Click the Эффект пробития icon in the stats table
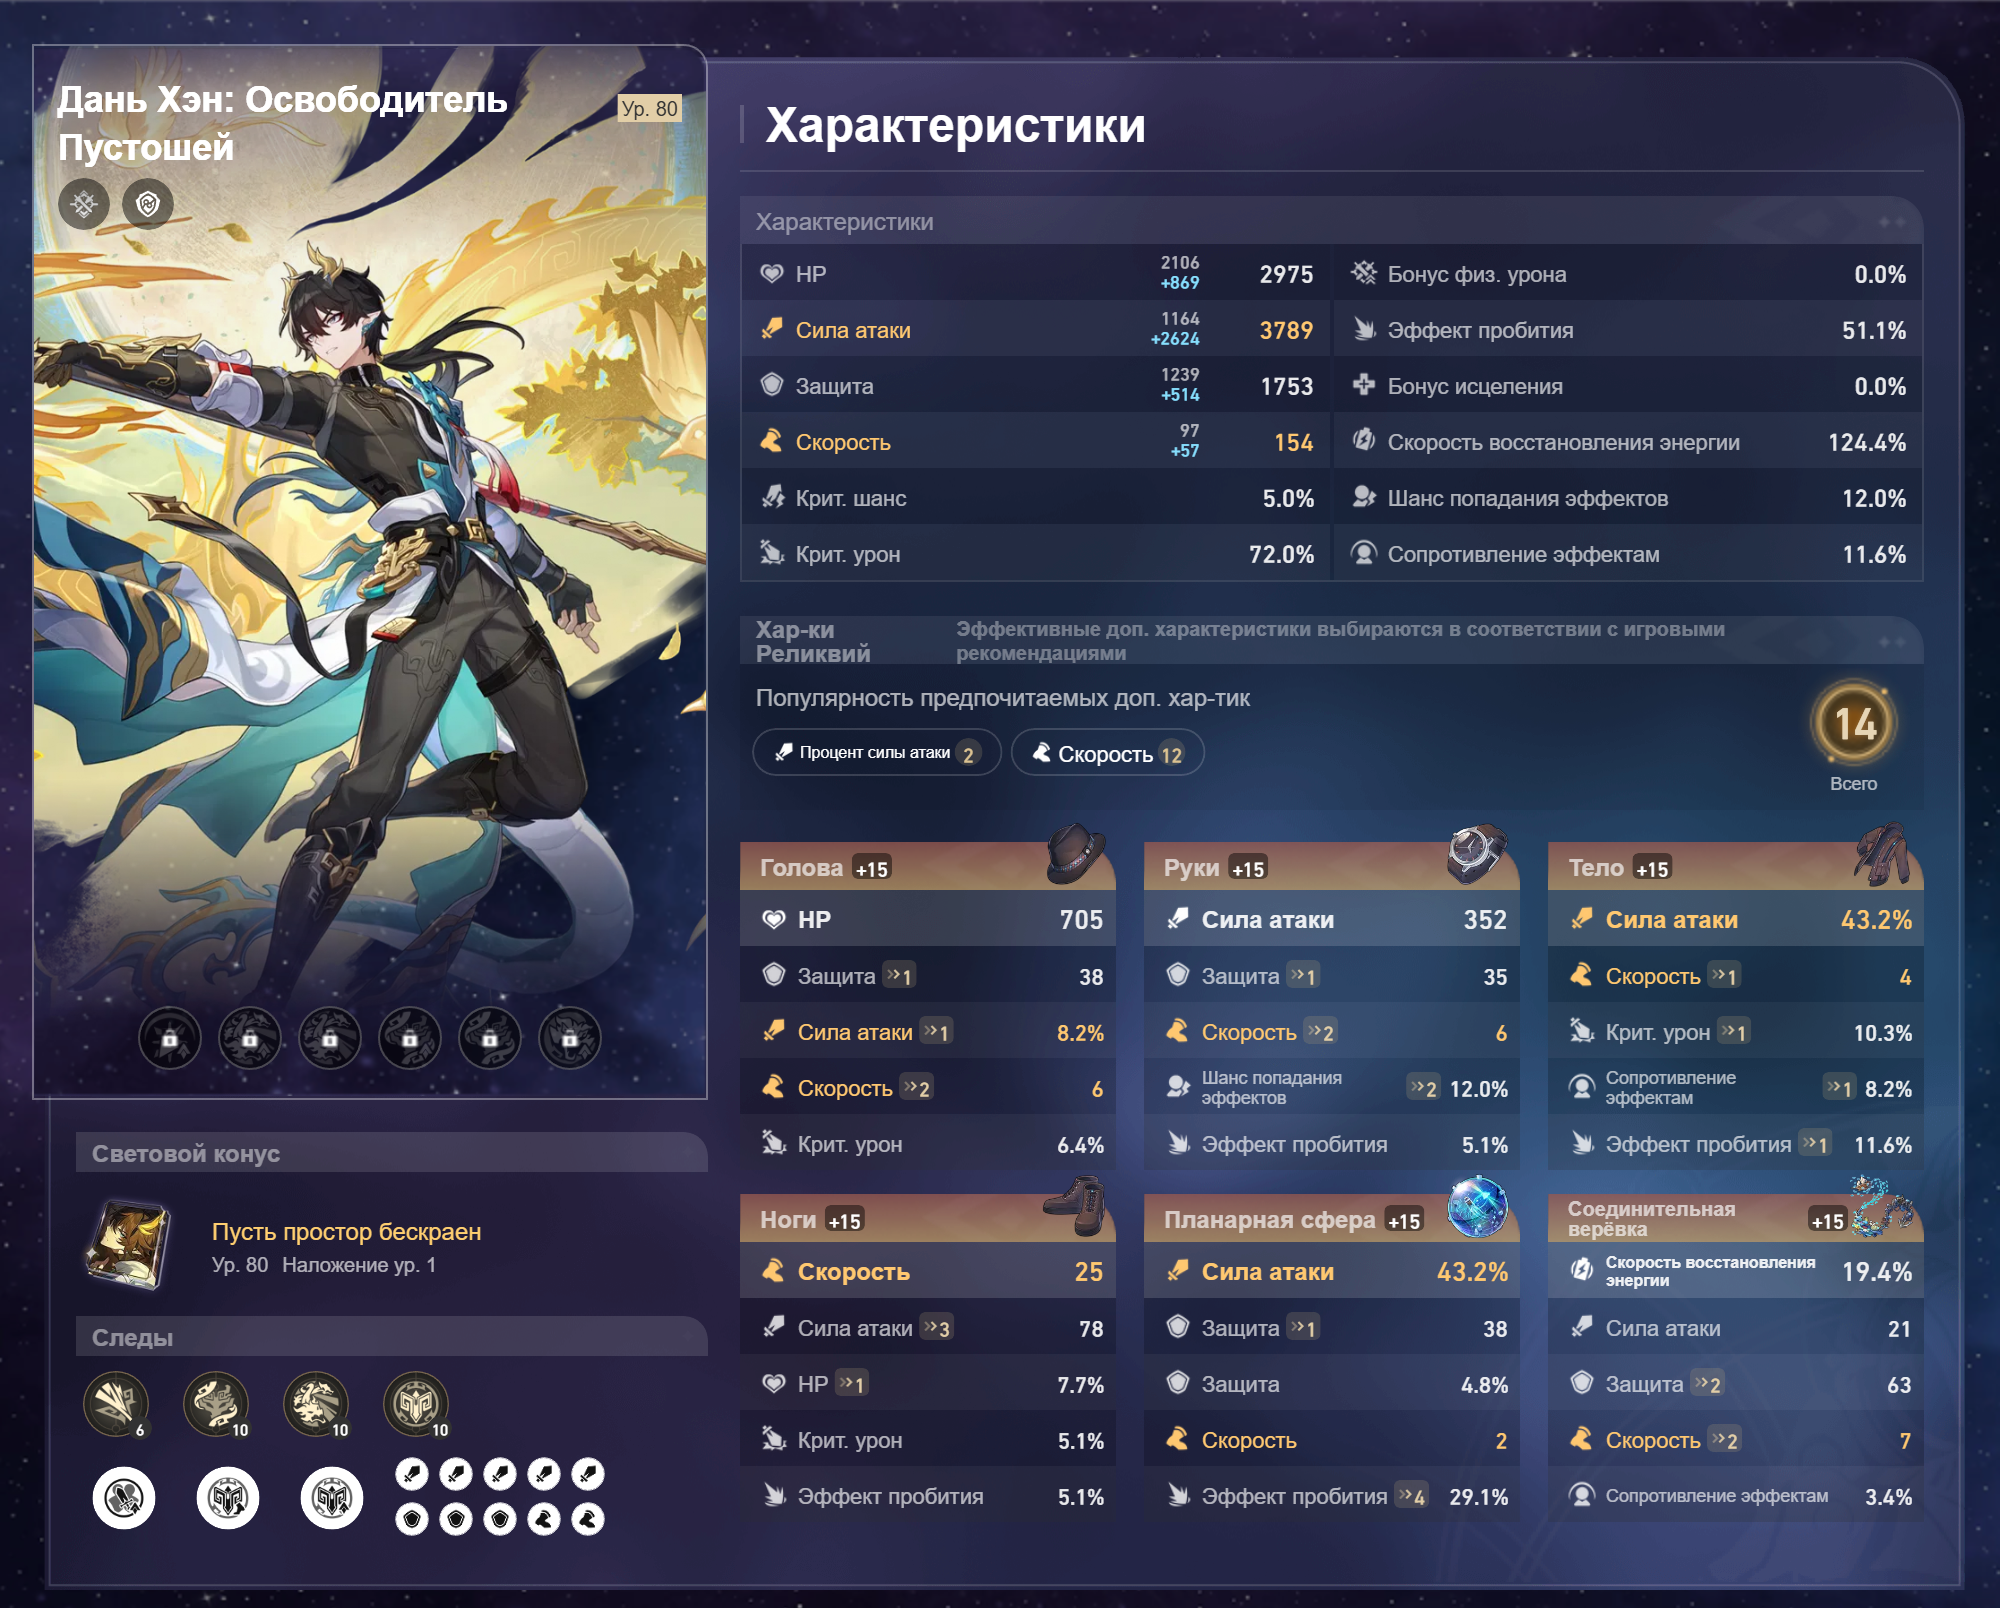 tap(1364, 330)
